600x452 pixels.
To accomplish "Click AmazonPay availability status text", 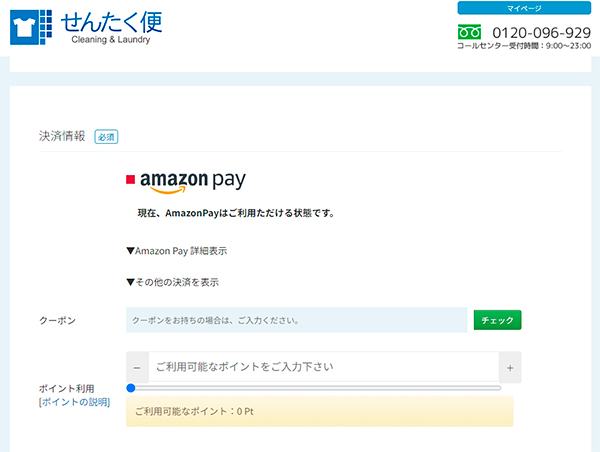I will (x=236, y=213).
